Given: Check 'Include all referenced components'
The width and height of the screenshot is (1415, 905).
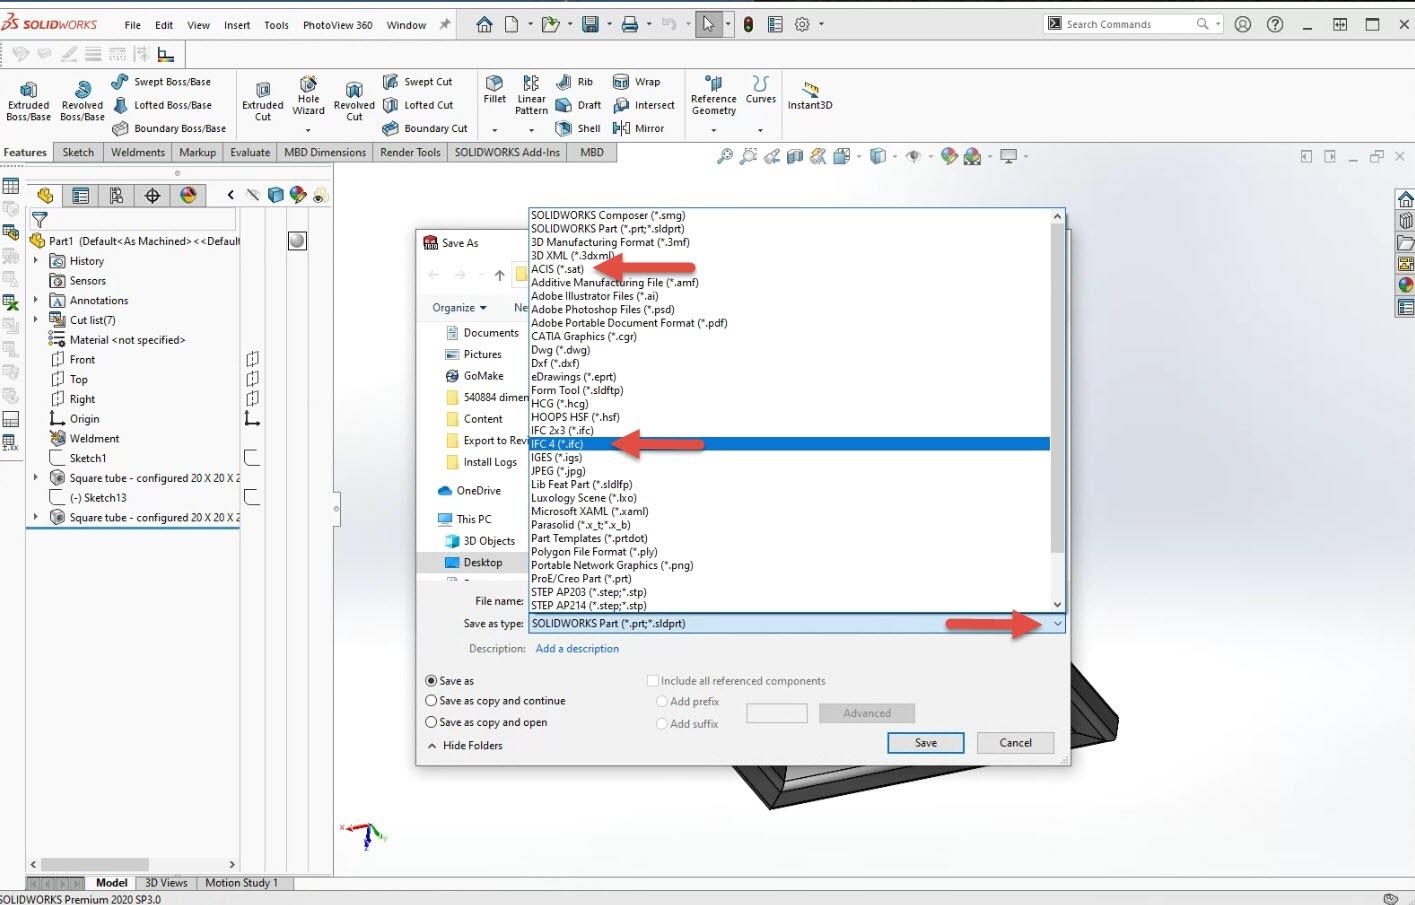Looking at the screenshot, I should 653,681.
